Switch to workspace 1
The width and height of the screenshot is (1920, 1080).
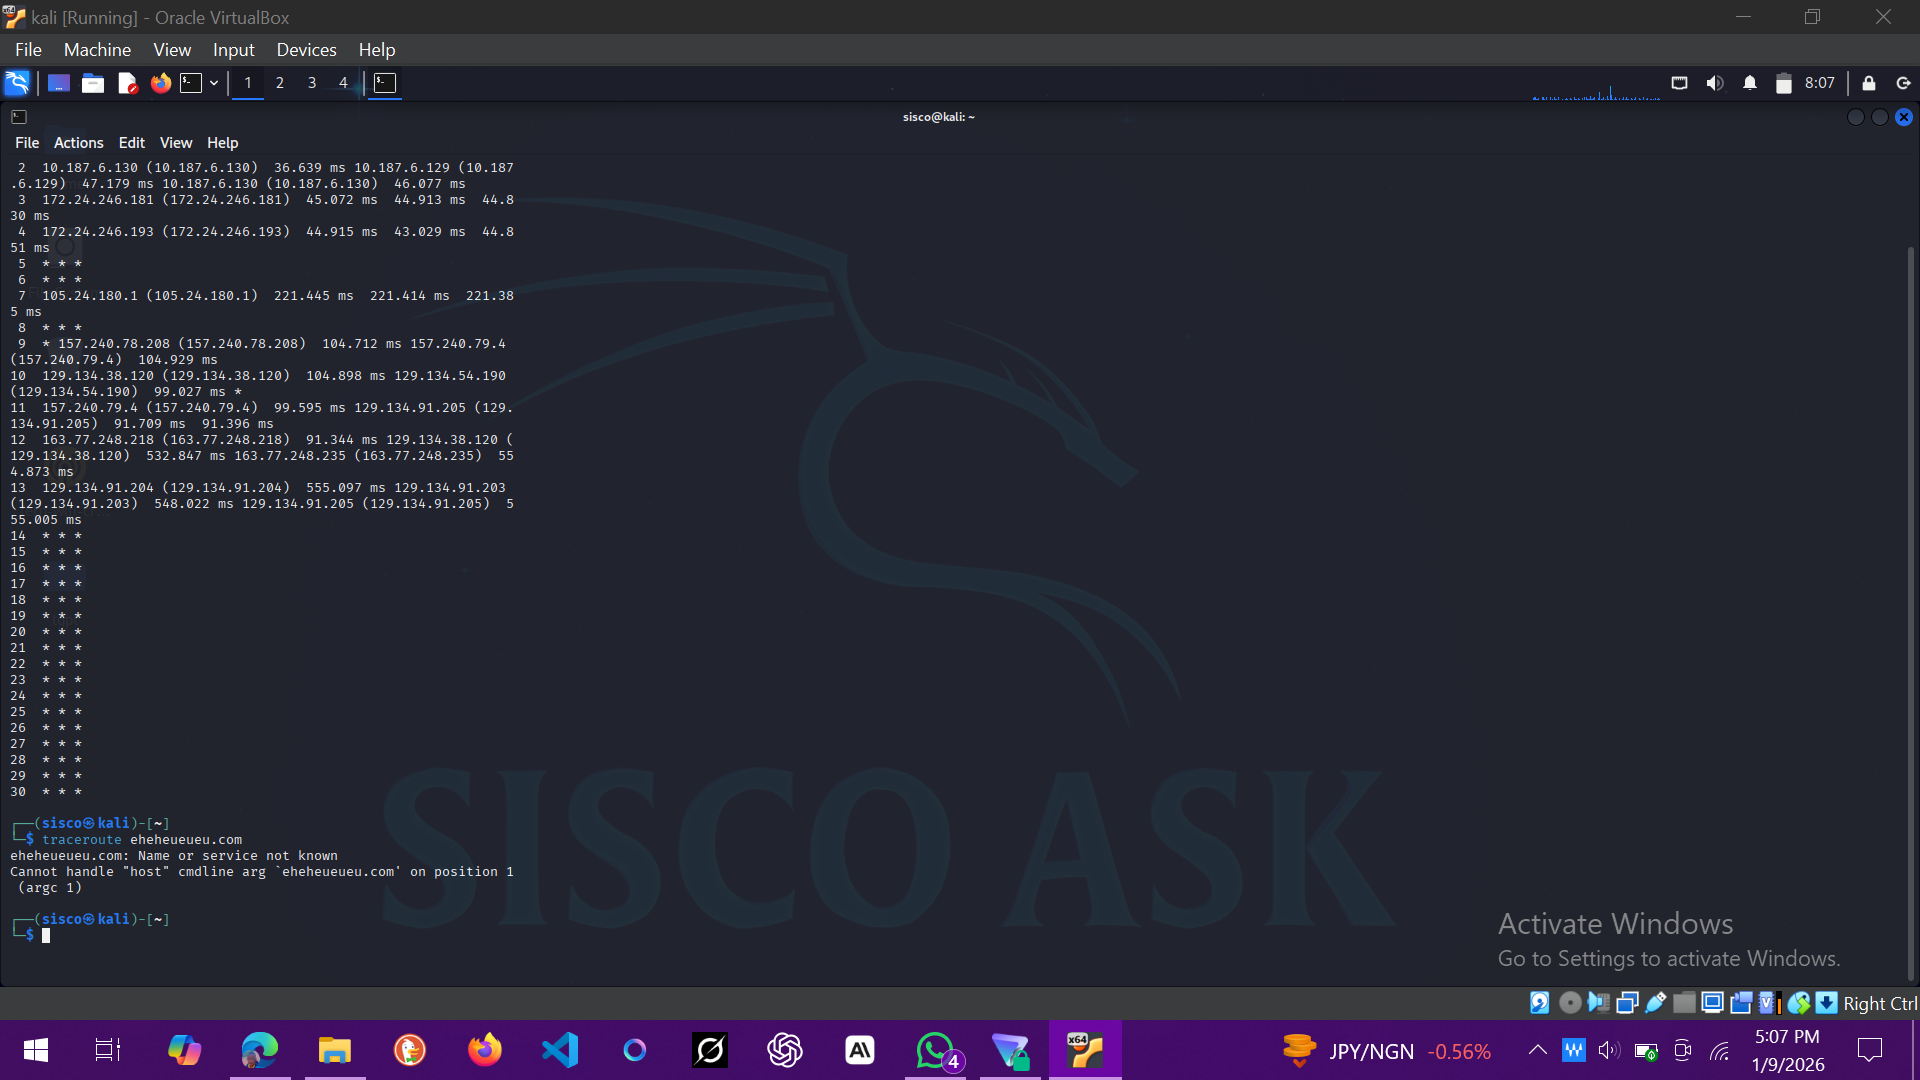(x=248, y=83)
